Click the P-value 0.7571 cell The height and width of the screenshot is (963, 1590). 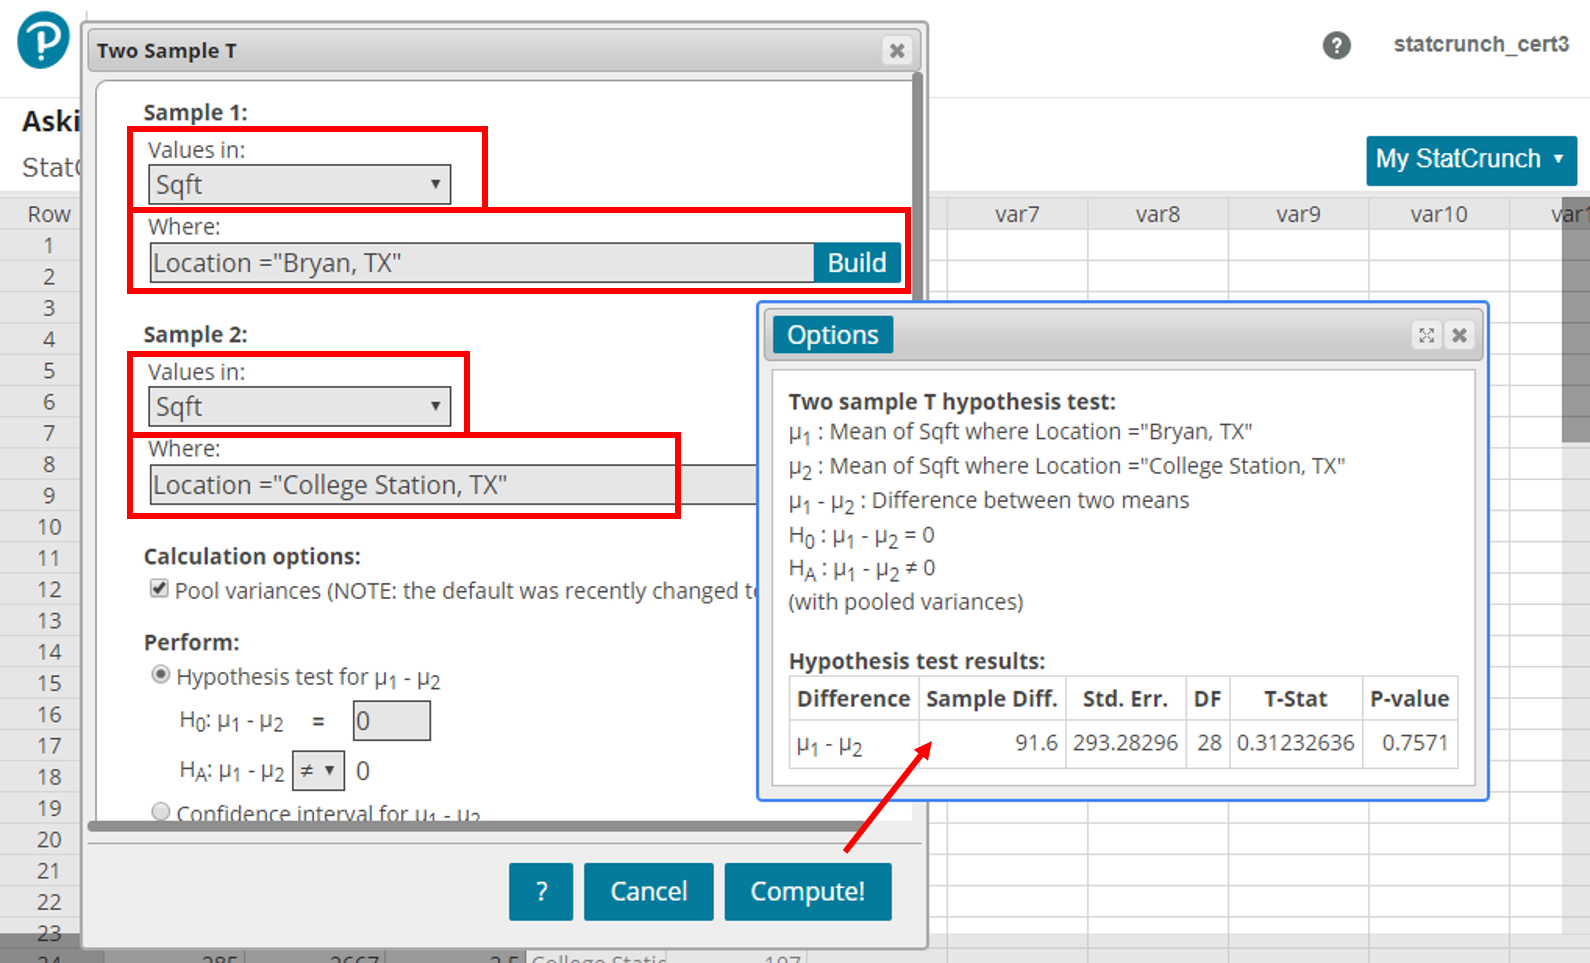[1410, 743]
